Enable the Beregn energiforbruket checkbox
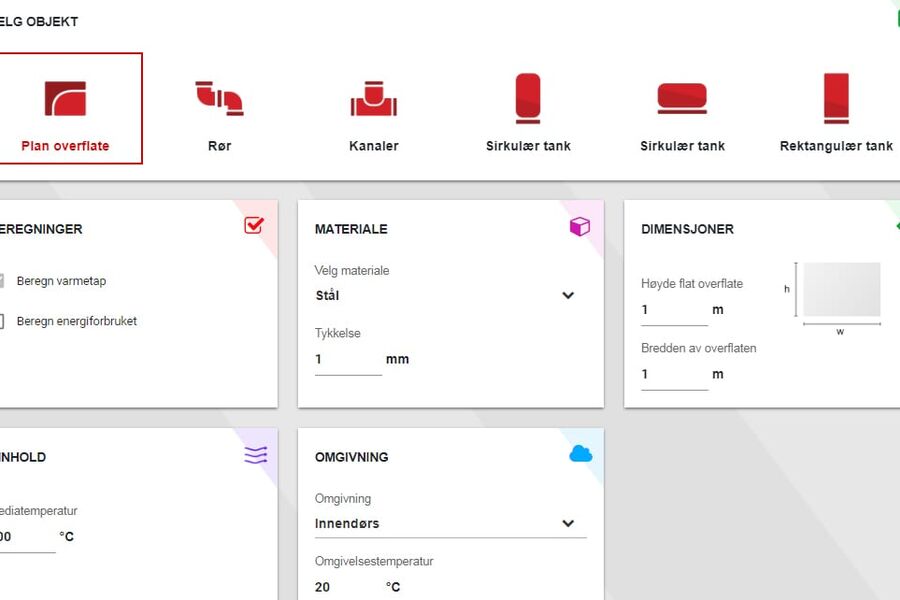The width and height of the screenshot is (900, 600). point(2,321)
